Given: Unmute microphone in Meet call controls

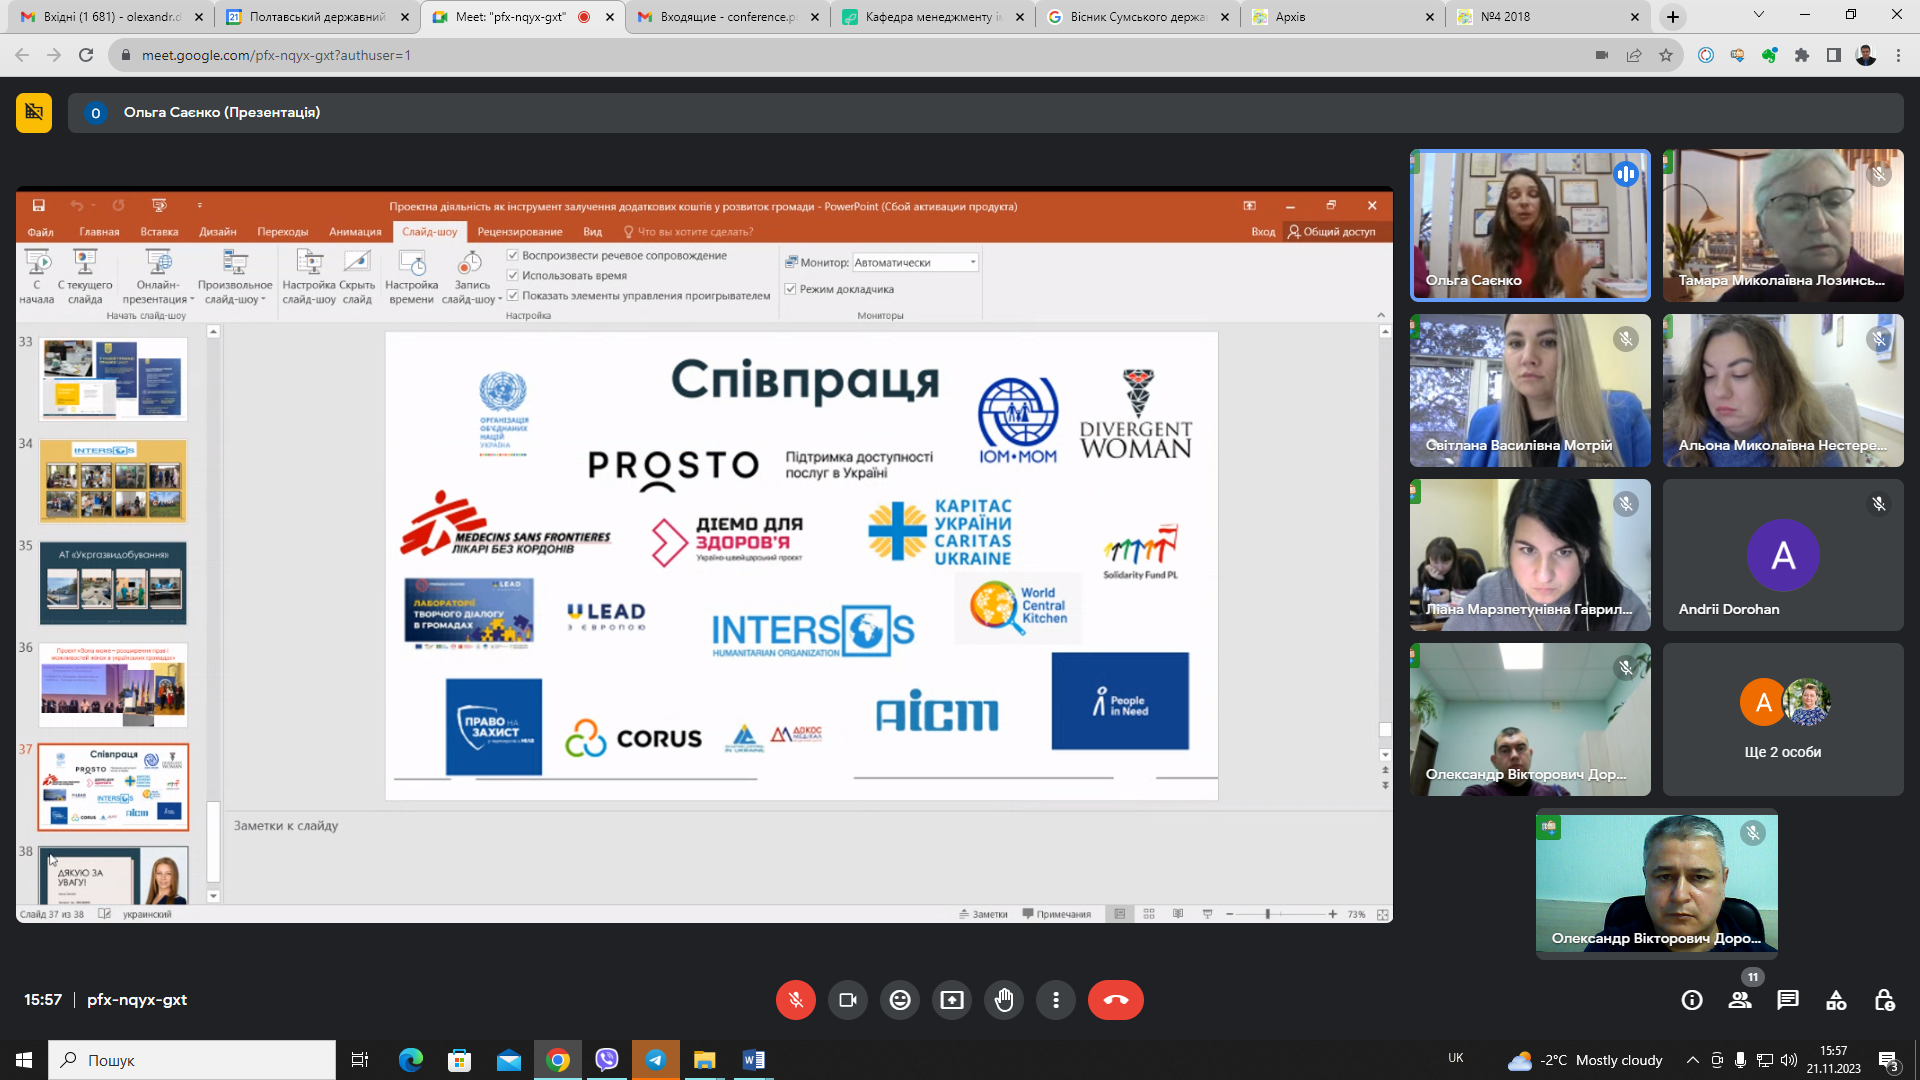Looking at the screenshot, I should [x=796, y=1000].
